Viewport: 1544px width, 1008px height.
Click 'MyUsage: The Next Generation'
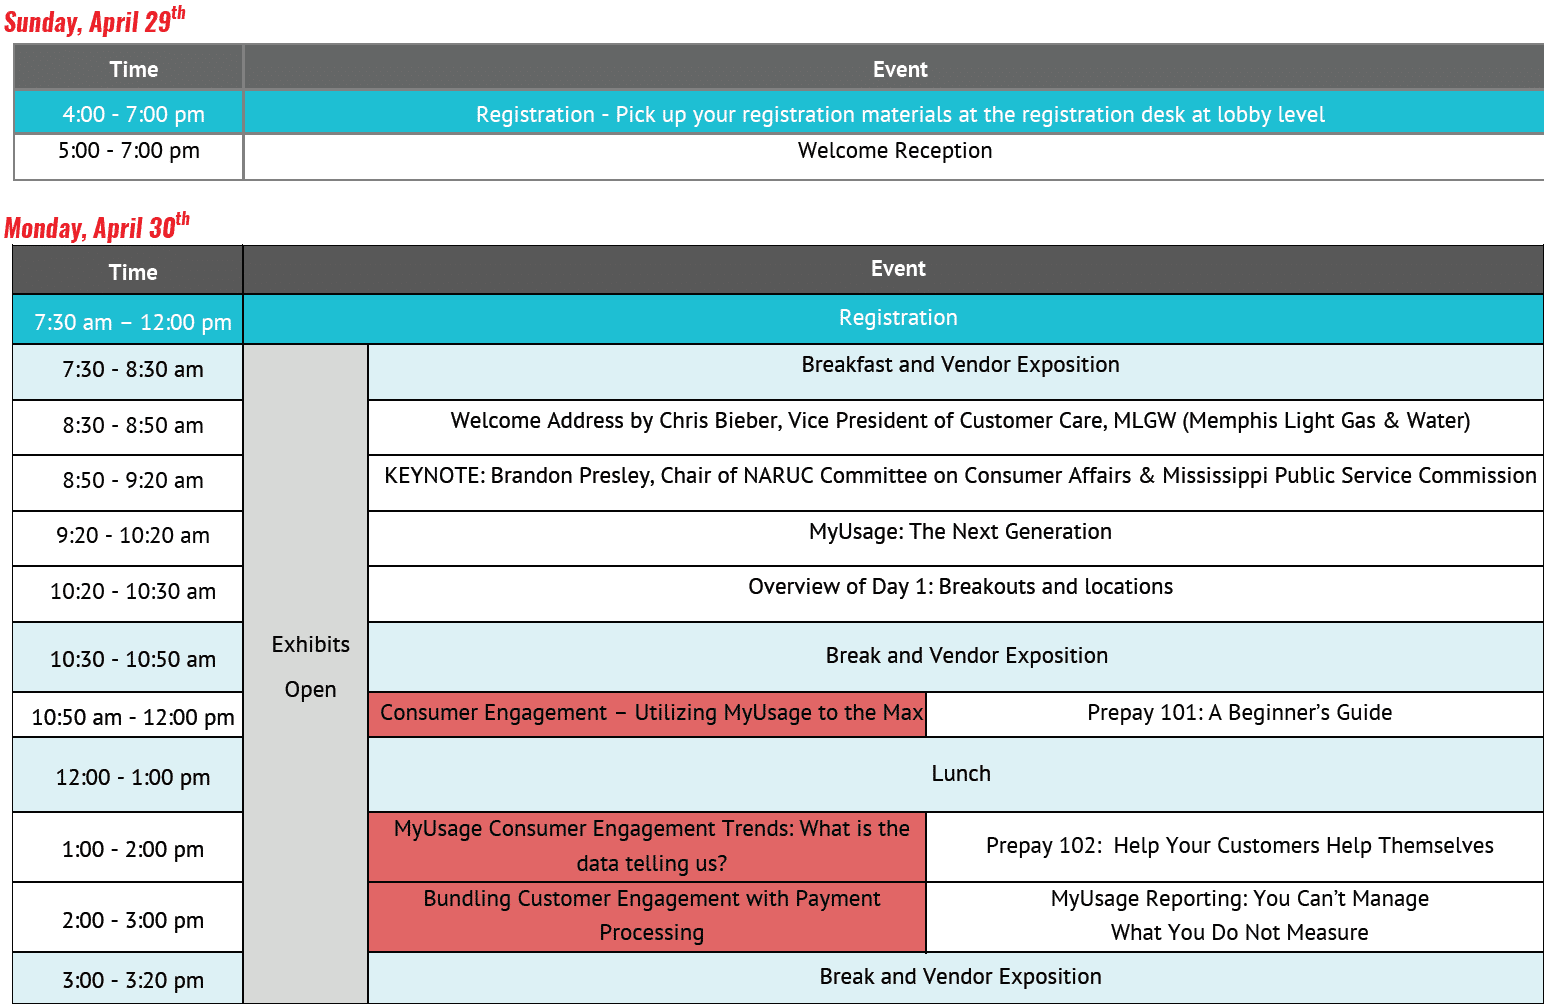tap(956, 539)
